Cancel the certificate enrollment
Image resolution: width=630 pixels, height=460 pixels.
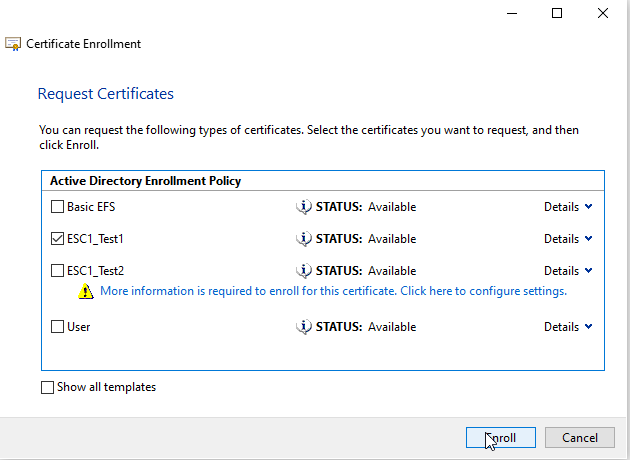tap(580, 438)
